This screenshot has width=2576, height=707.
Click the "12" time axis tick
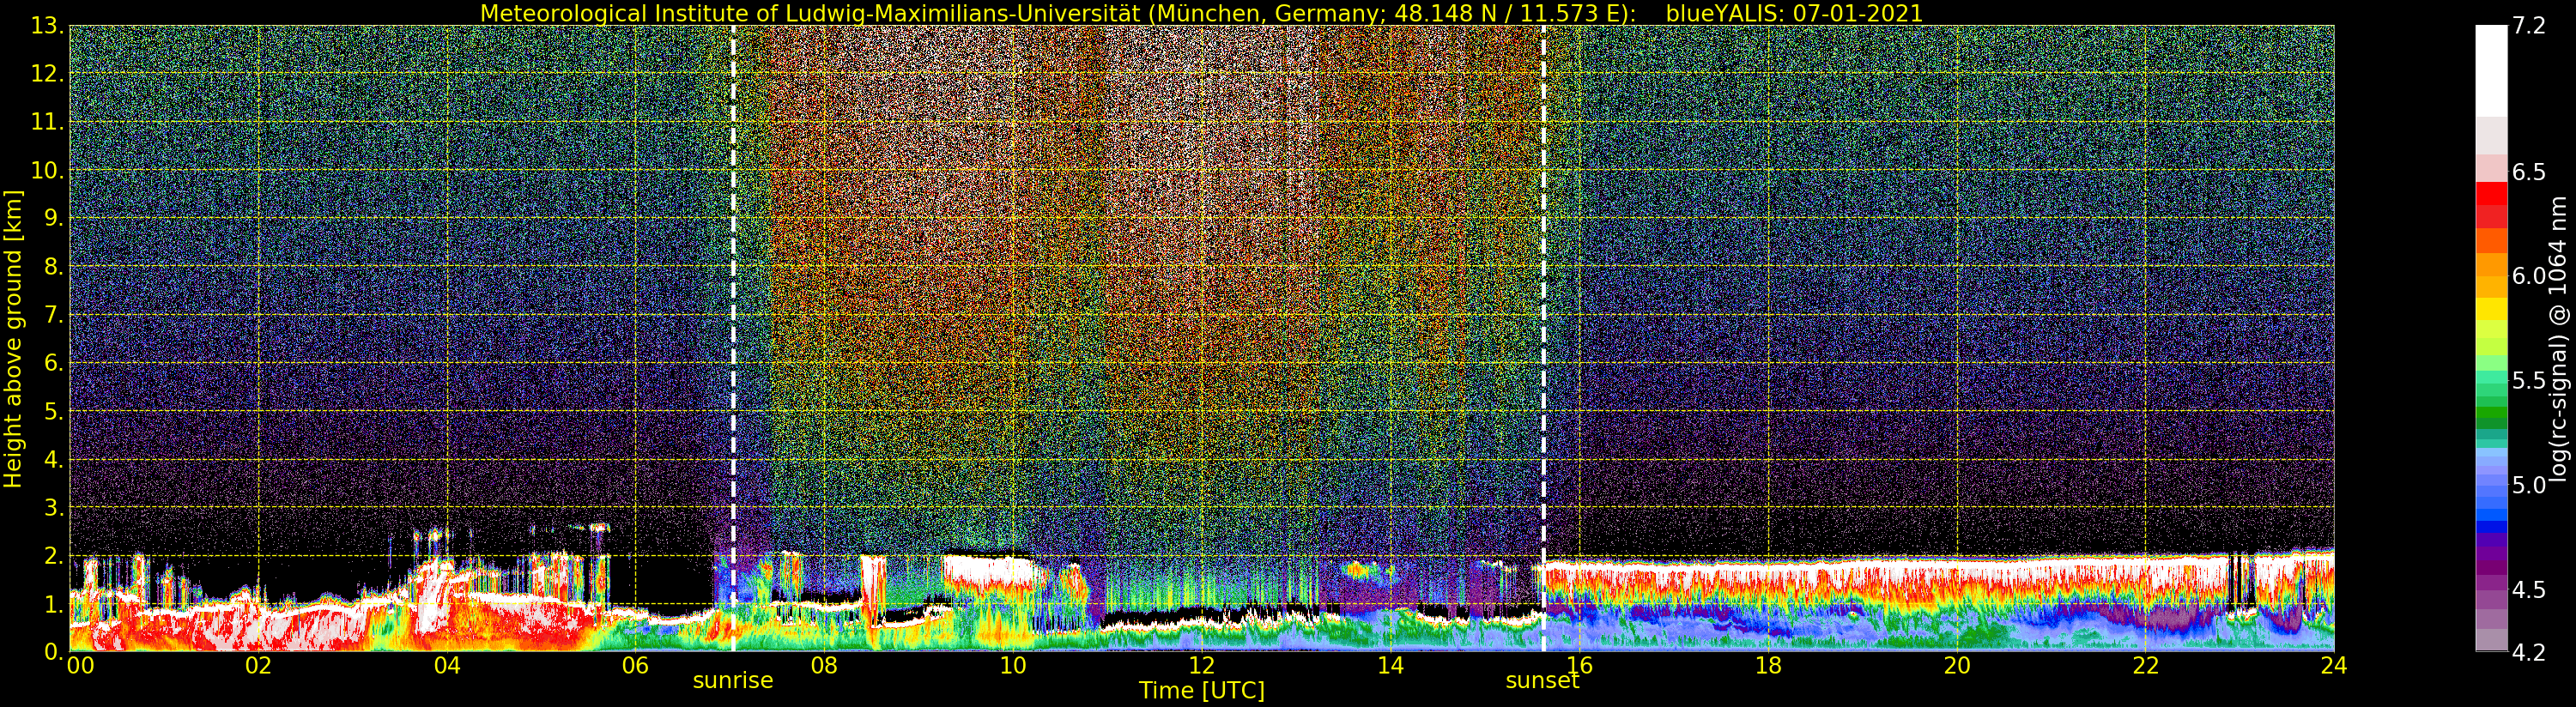click(1202, 666)
